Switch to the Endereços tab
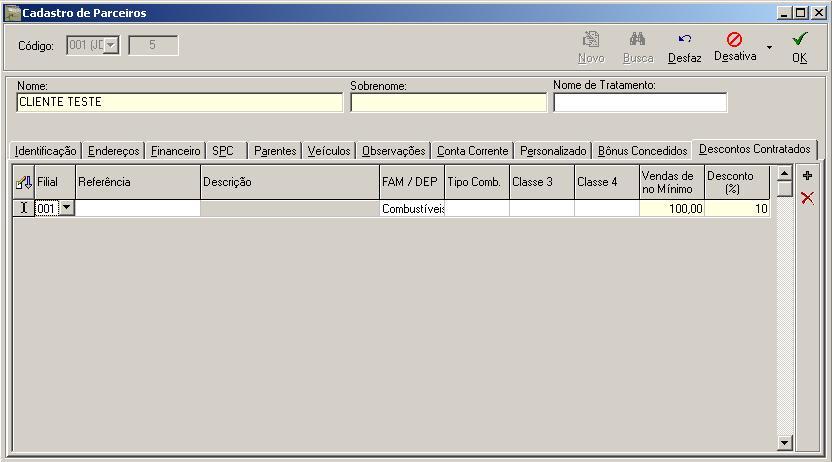 click(114, 151)
